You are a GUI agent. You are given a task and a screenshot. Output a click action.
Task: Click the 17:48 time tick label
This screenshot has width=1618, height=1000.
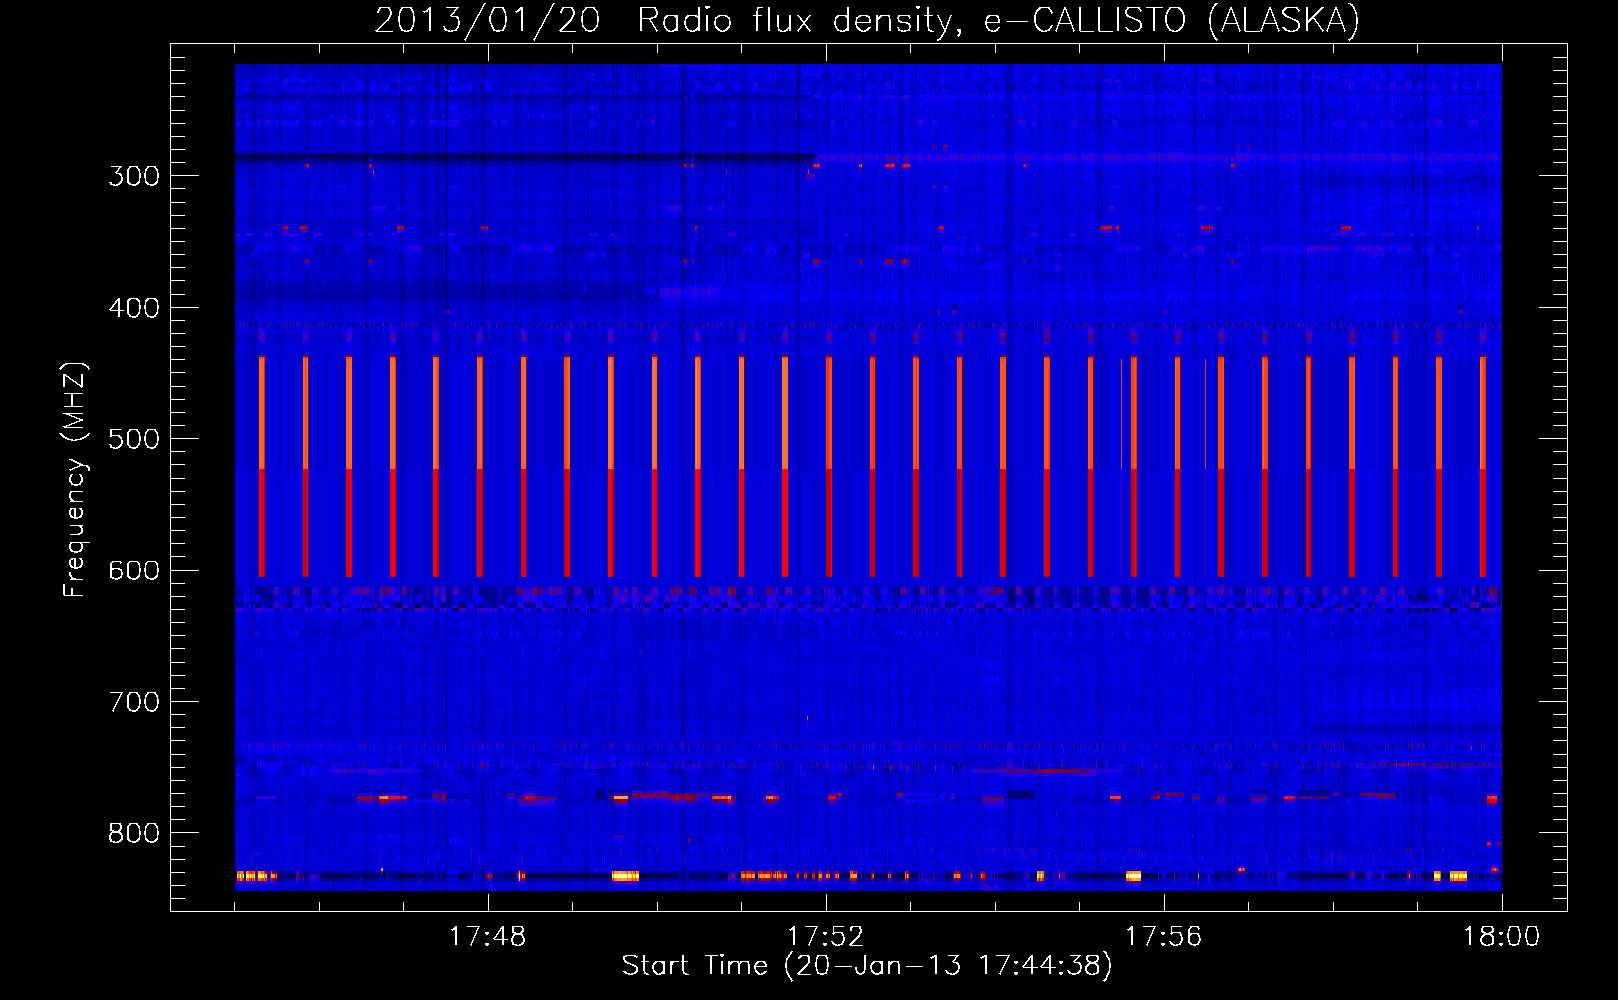pos(487,937)
